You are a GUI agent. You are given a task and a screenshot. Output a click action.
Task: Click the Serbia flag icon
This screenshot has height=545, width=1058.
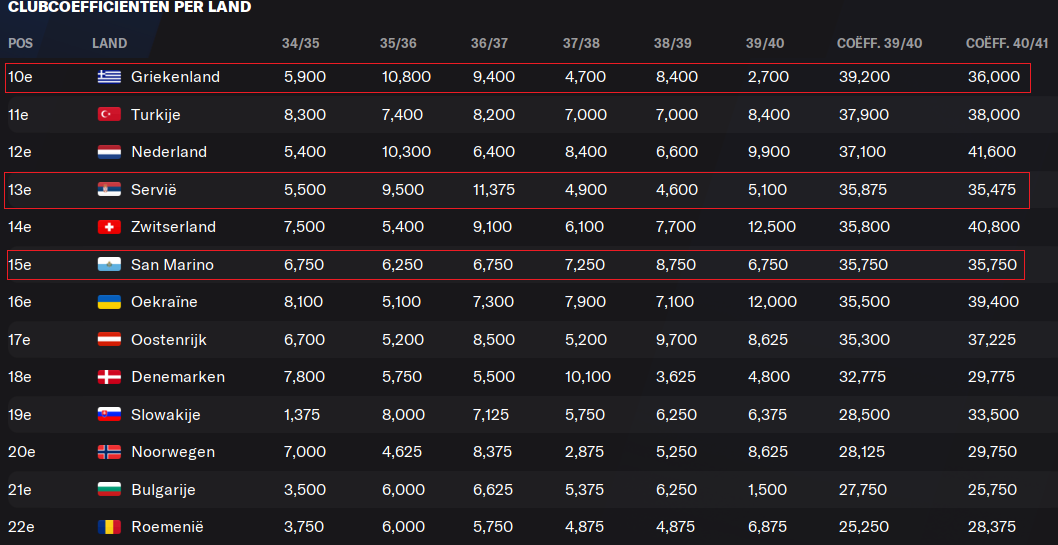coord(109,190)
